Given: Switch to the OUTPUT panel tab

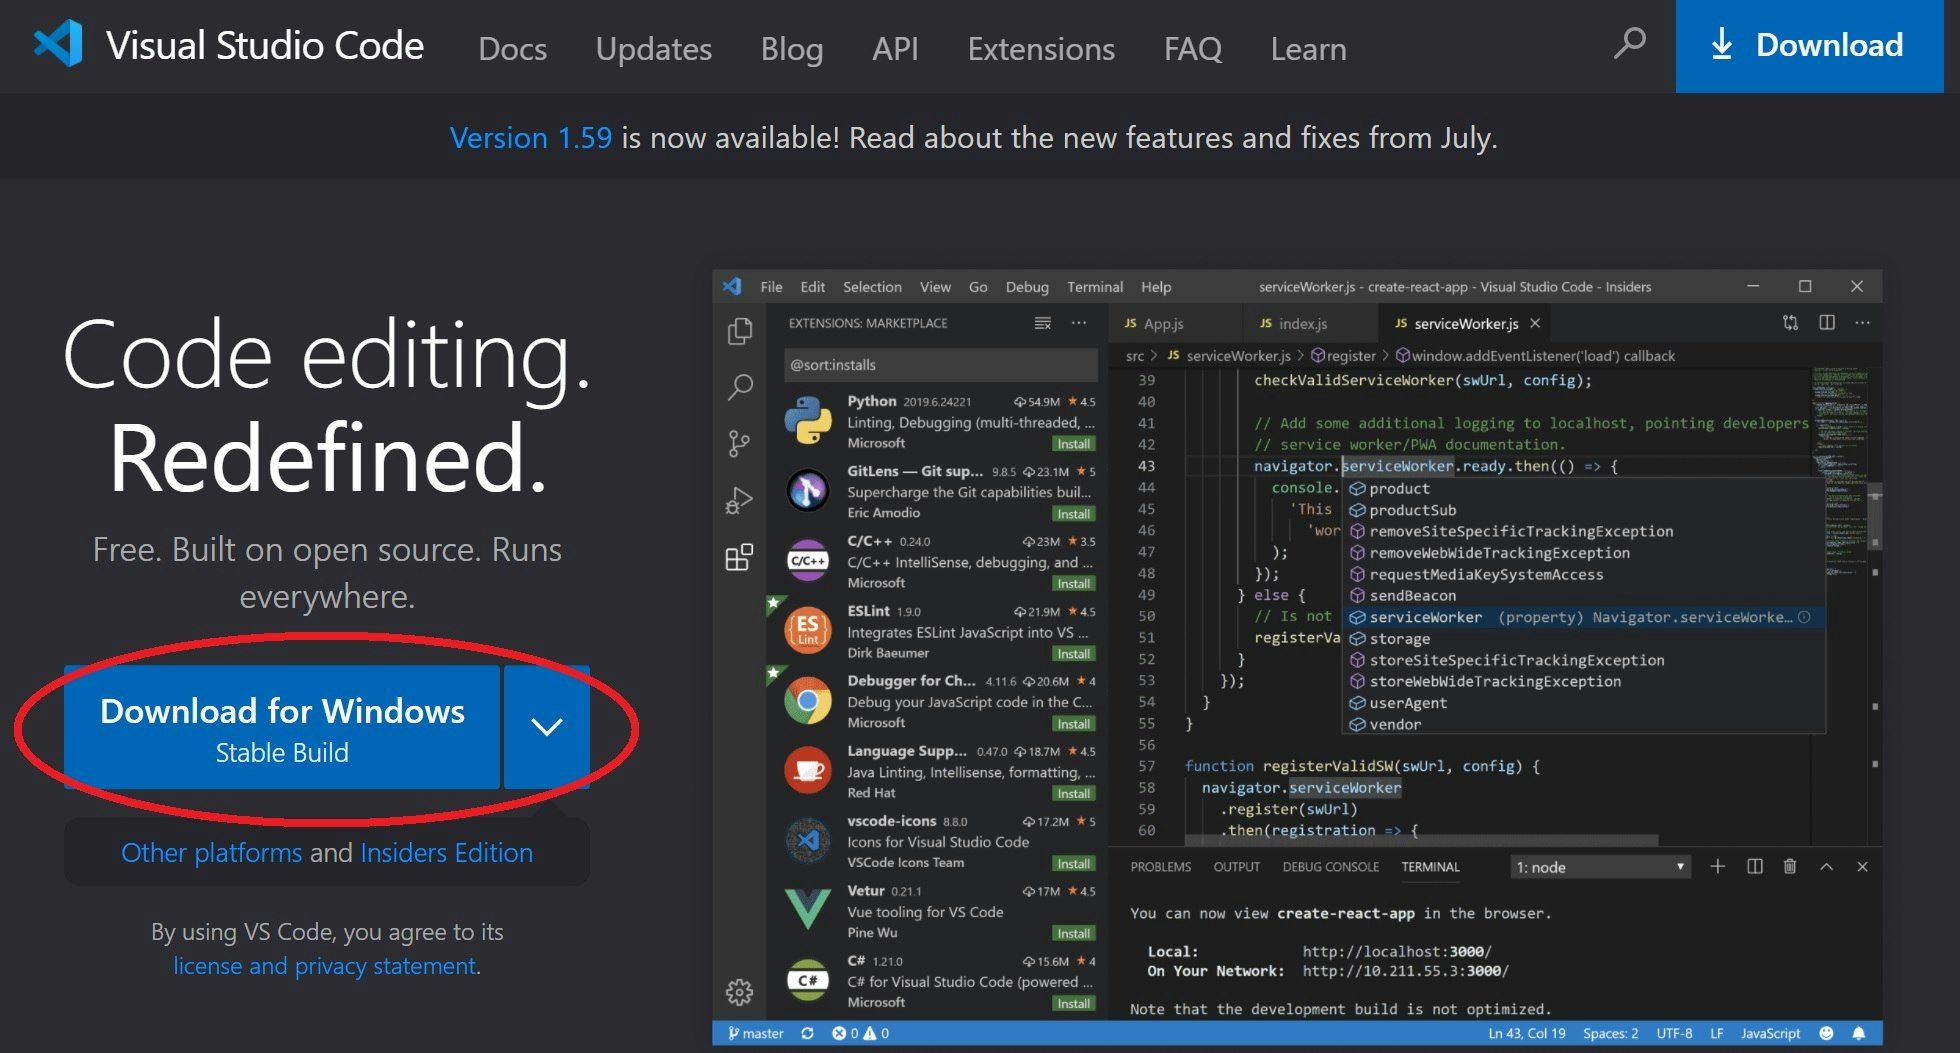Looking at the screenshot, I should click(1236, 867).
